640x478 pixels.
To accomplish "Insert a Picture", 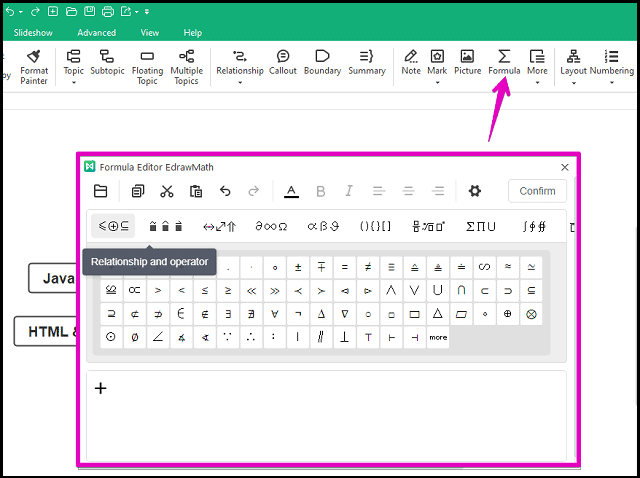I will [467, 62].
